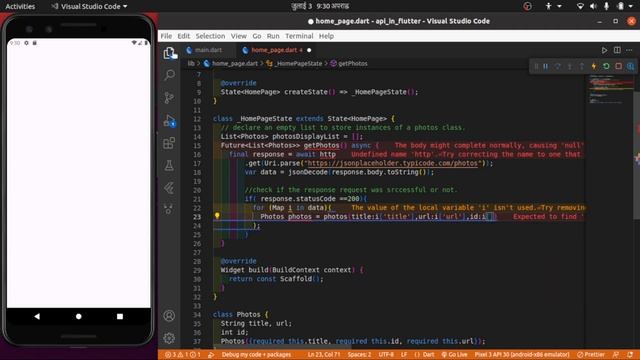Screen dimensions: 640x360
Task: Open the Accounts icon in activity bar
Action: coord(169,316)
